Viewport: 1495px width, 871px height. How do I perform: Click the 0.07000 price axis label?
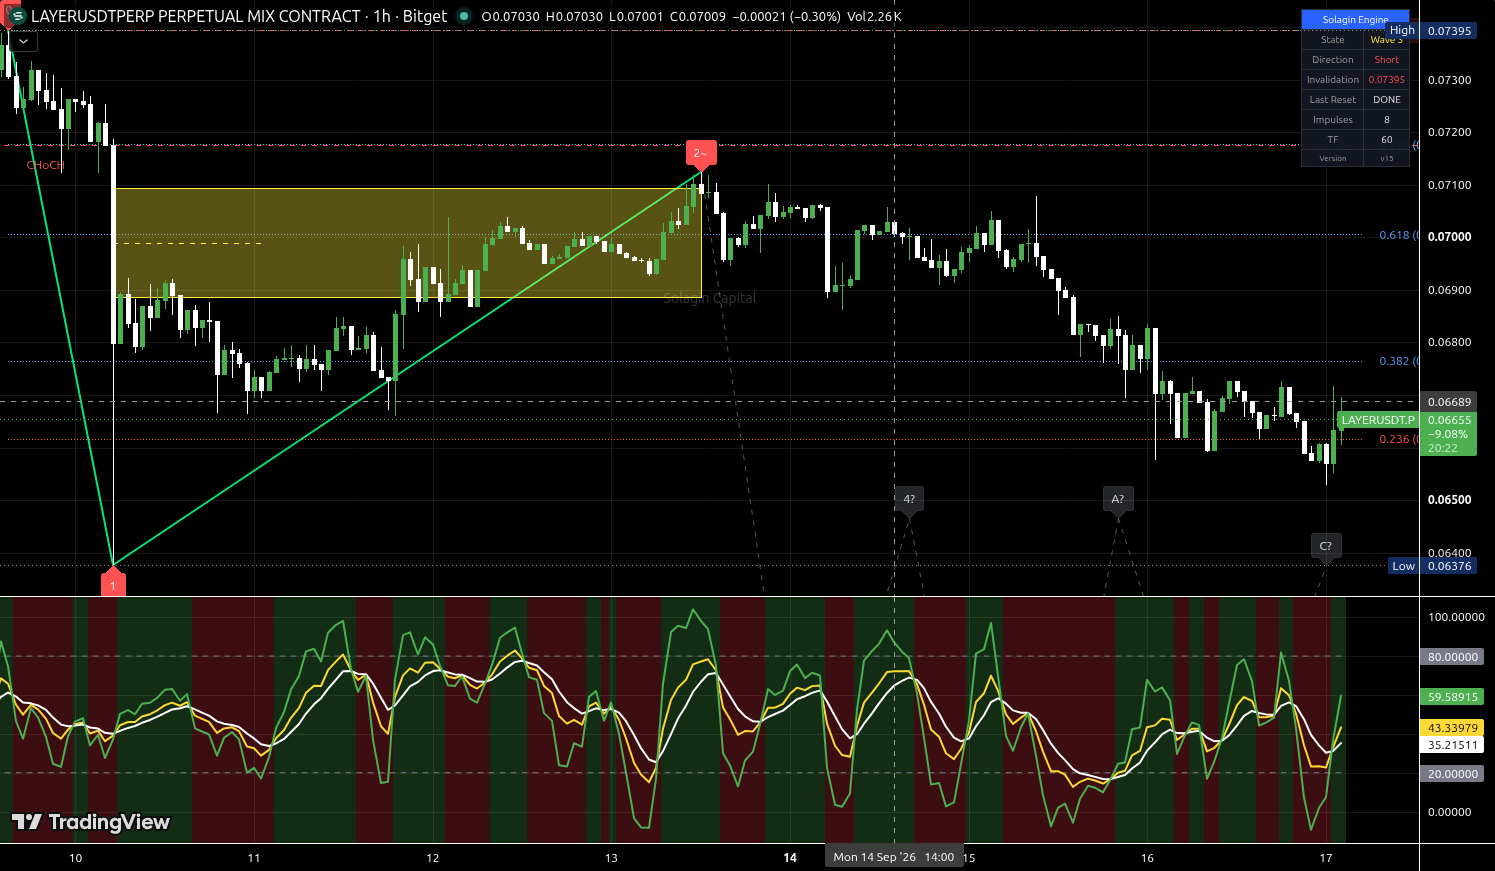[1449, 237]
